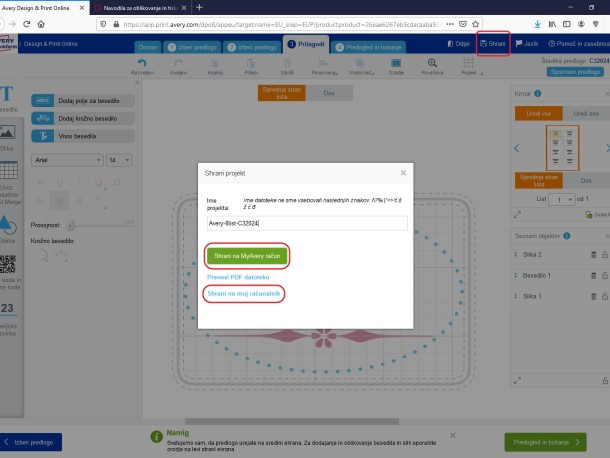The width and height of the screenshot is (610, 458).
Task: Go to step 2 Izberi predlogo tab
Action: [x=252, y=47]
